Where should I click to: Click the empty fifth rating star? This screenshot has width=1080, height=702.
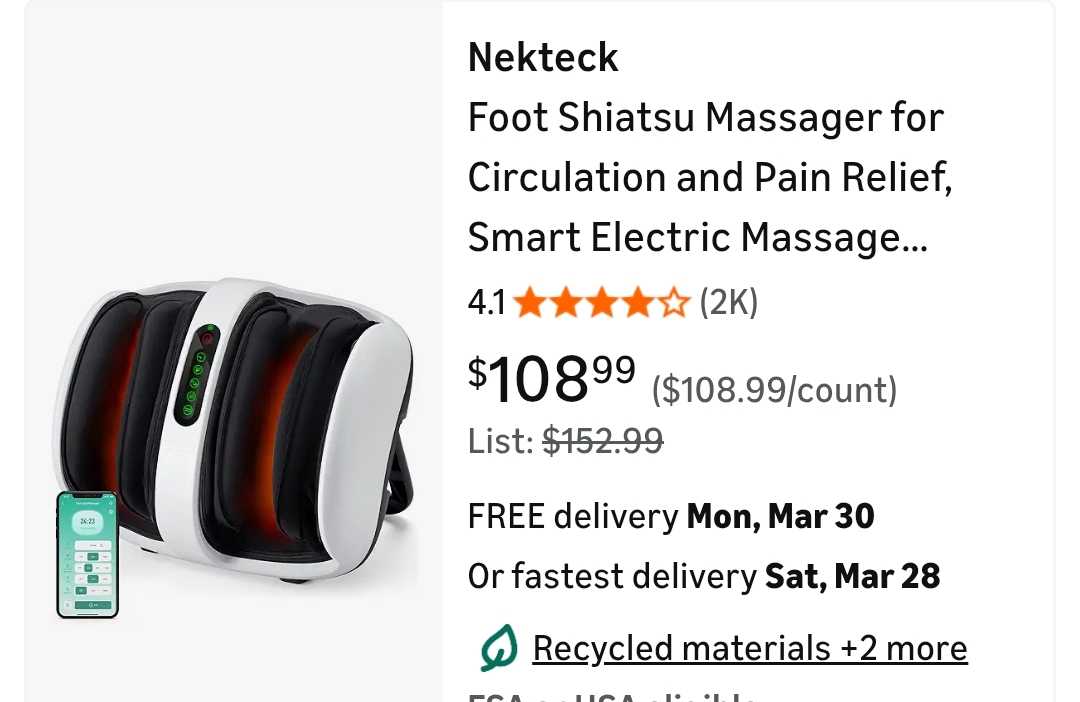pos(675,302)
